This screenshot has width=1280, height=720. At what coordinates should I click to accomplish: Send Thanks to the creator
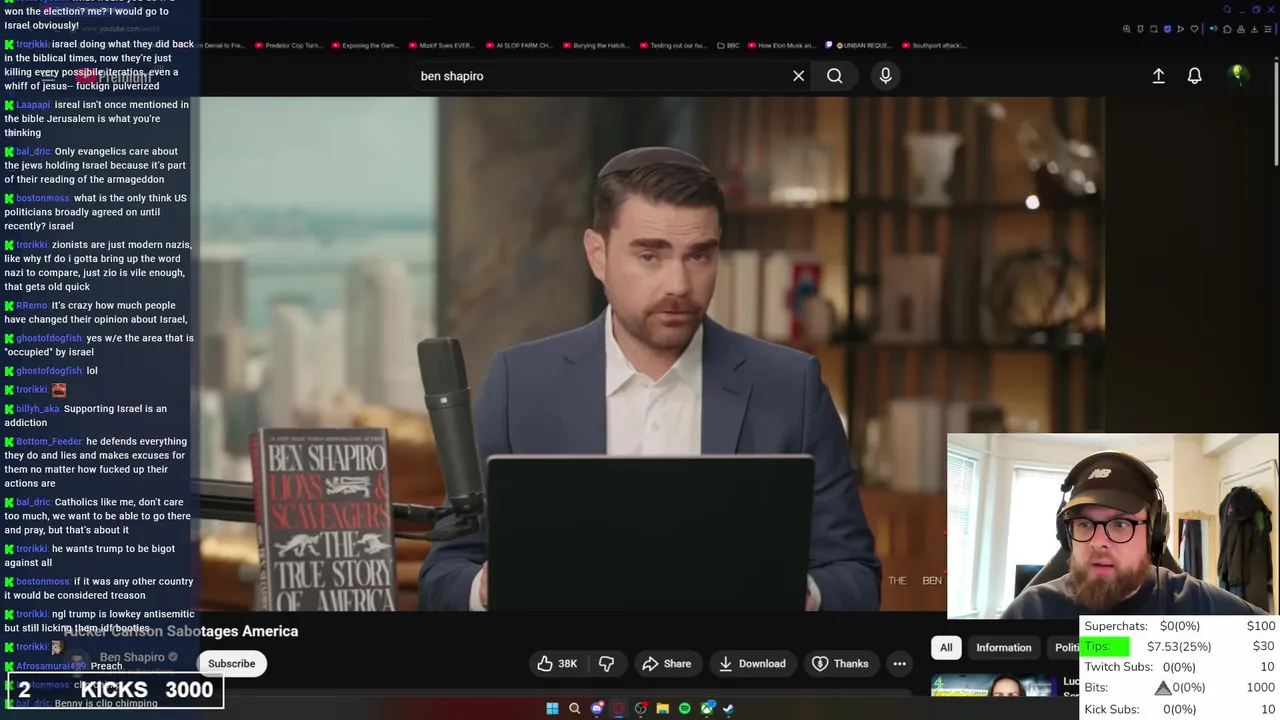(x=840, y=663)
